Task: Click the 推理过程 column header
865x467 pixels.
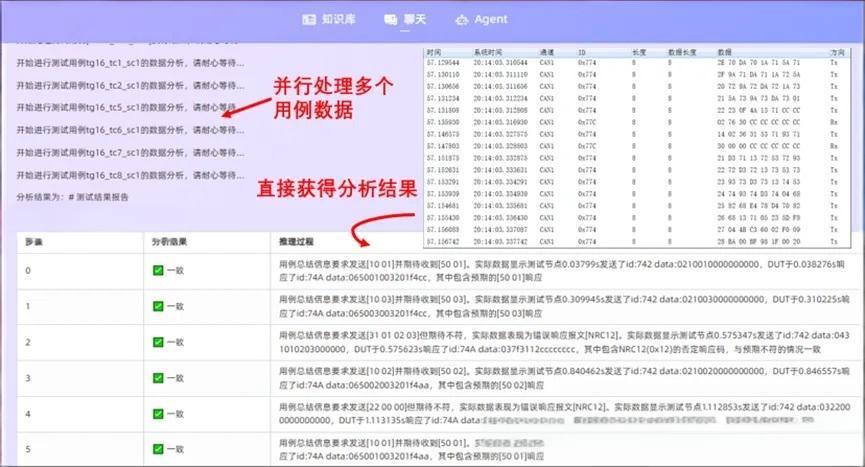Action: coord(296,241)
